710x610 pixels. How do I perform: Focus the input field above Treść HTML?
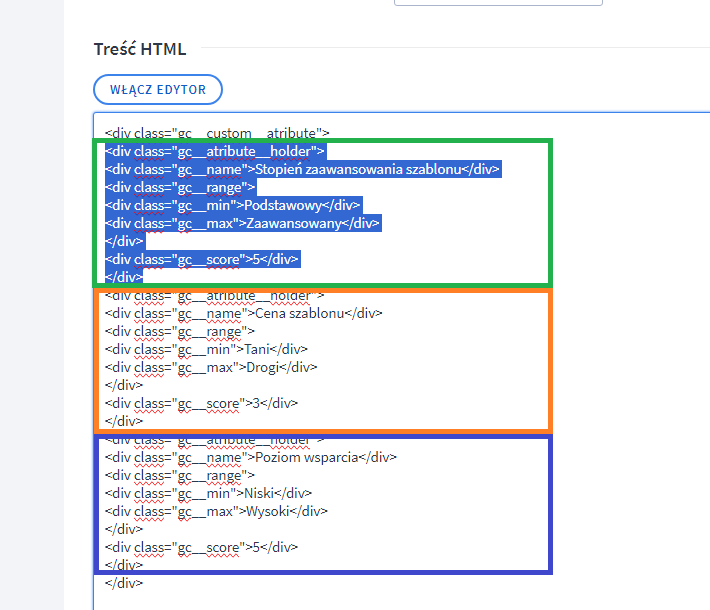[x=498, y=2]
